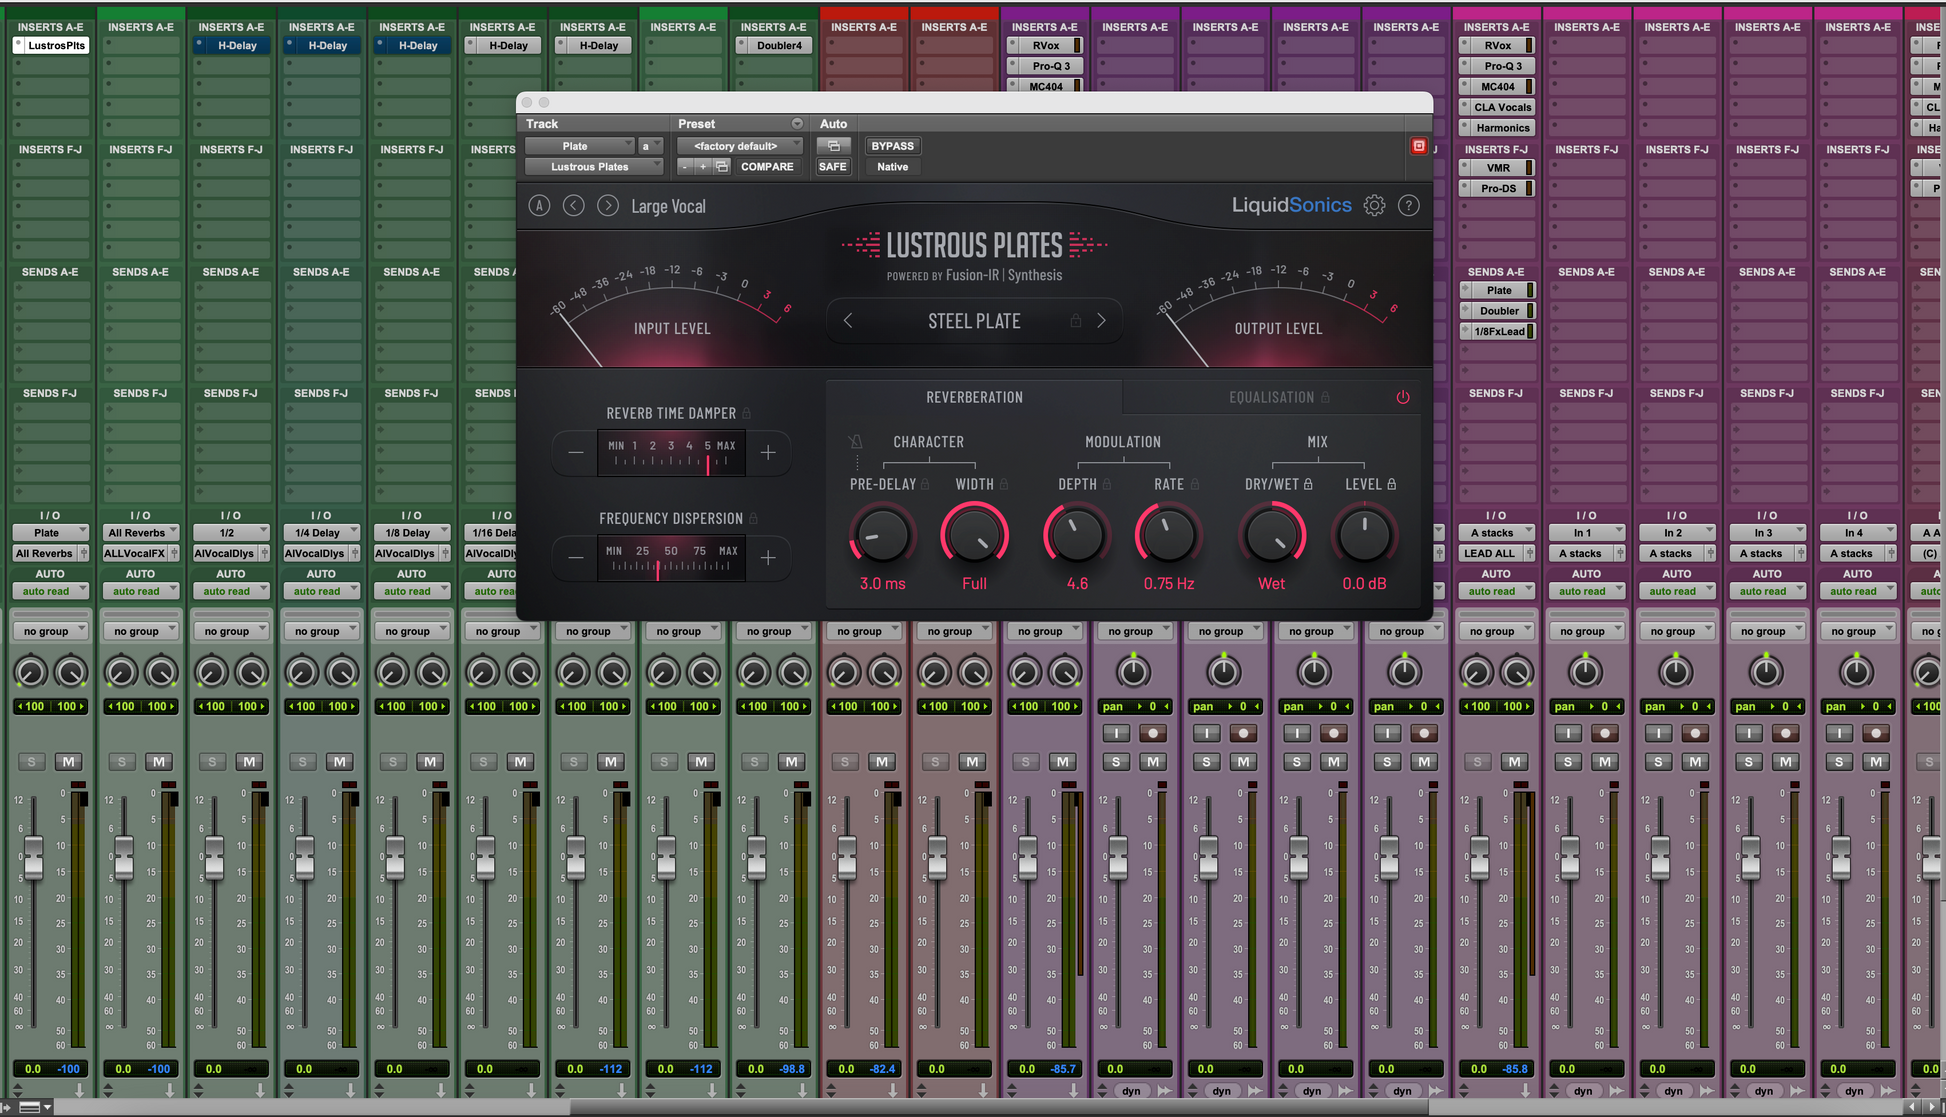This screenshot has width=1946, height=1117.
Task: Click the LustrosPlts insert slot on first track
Action: 56,46
